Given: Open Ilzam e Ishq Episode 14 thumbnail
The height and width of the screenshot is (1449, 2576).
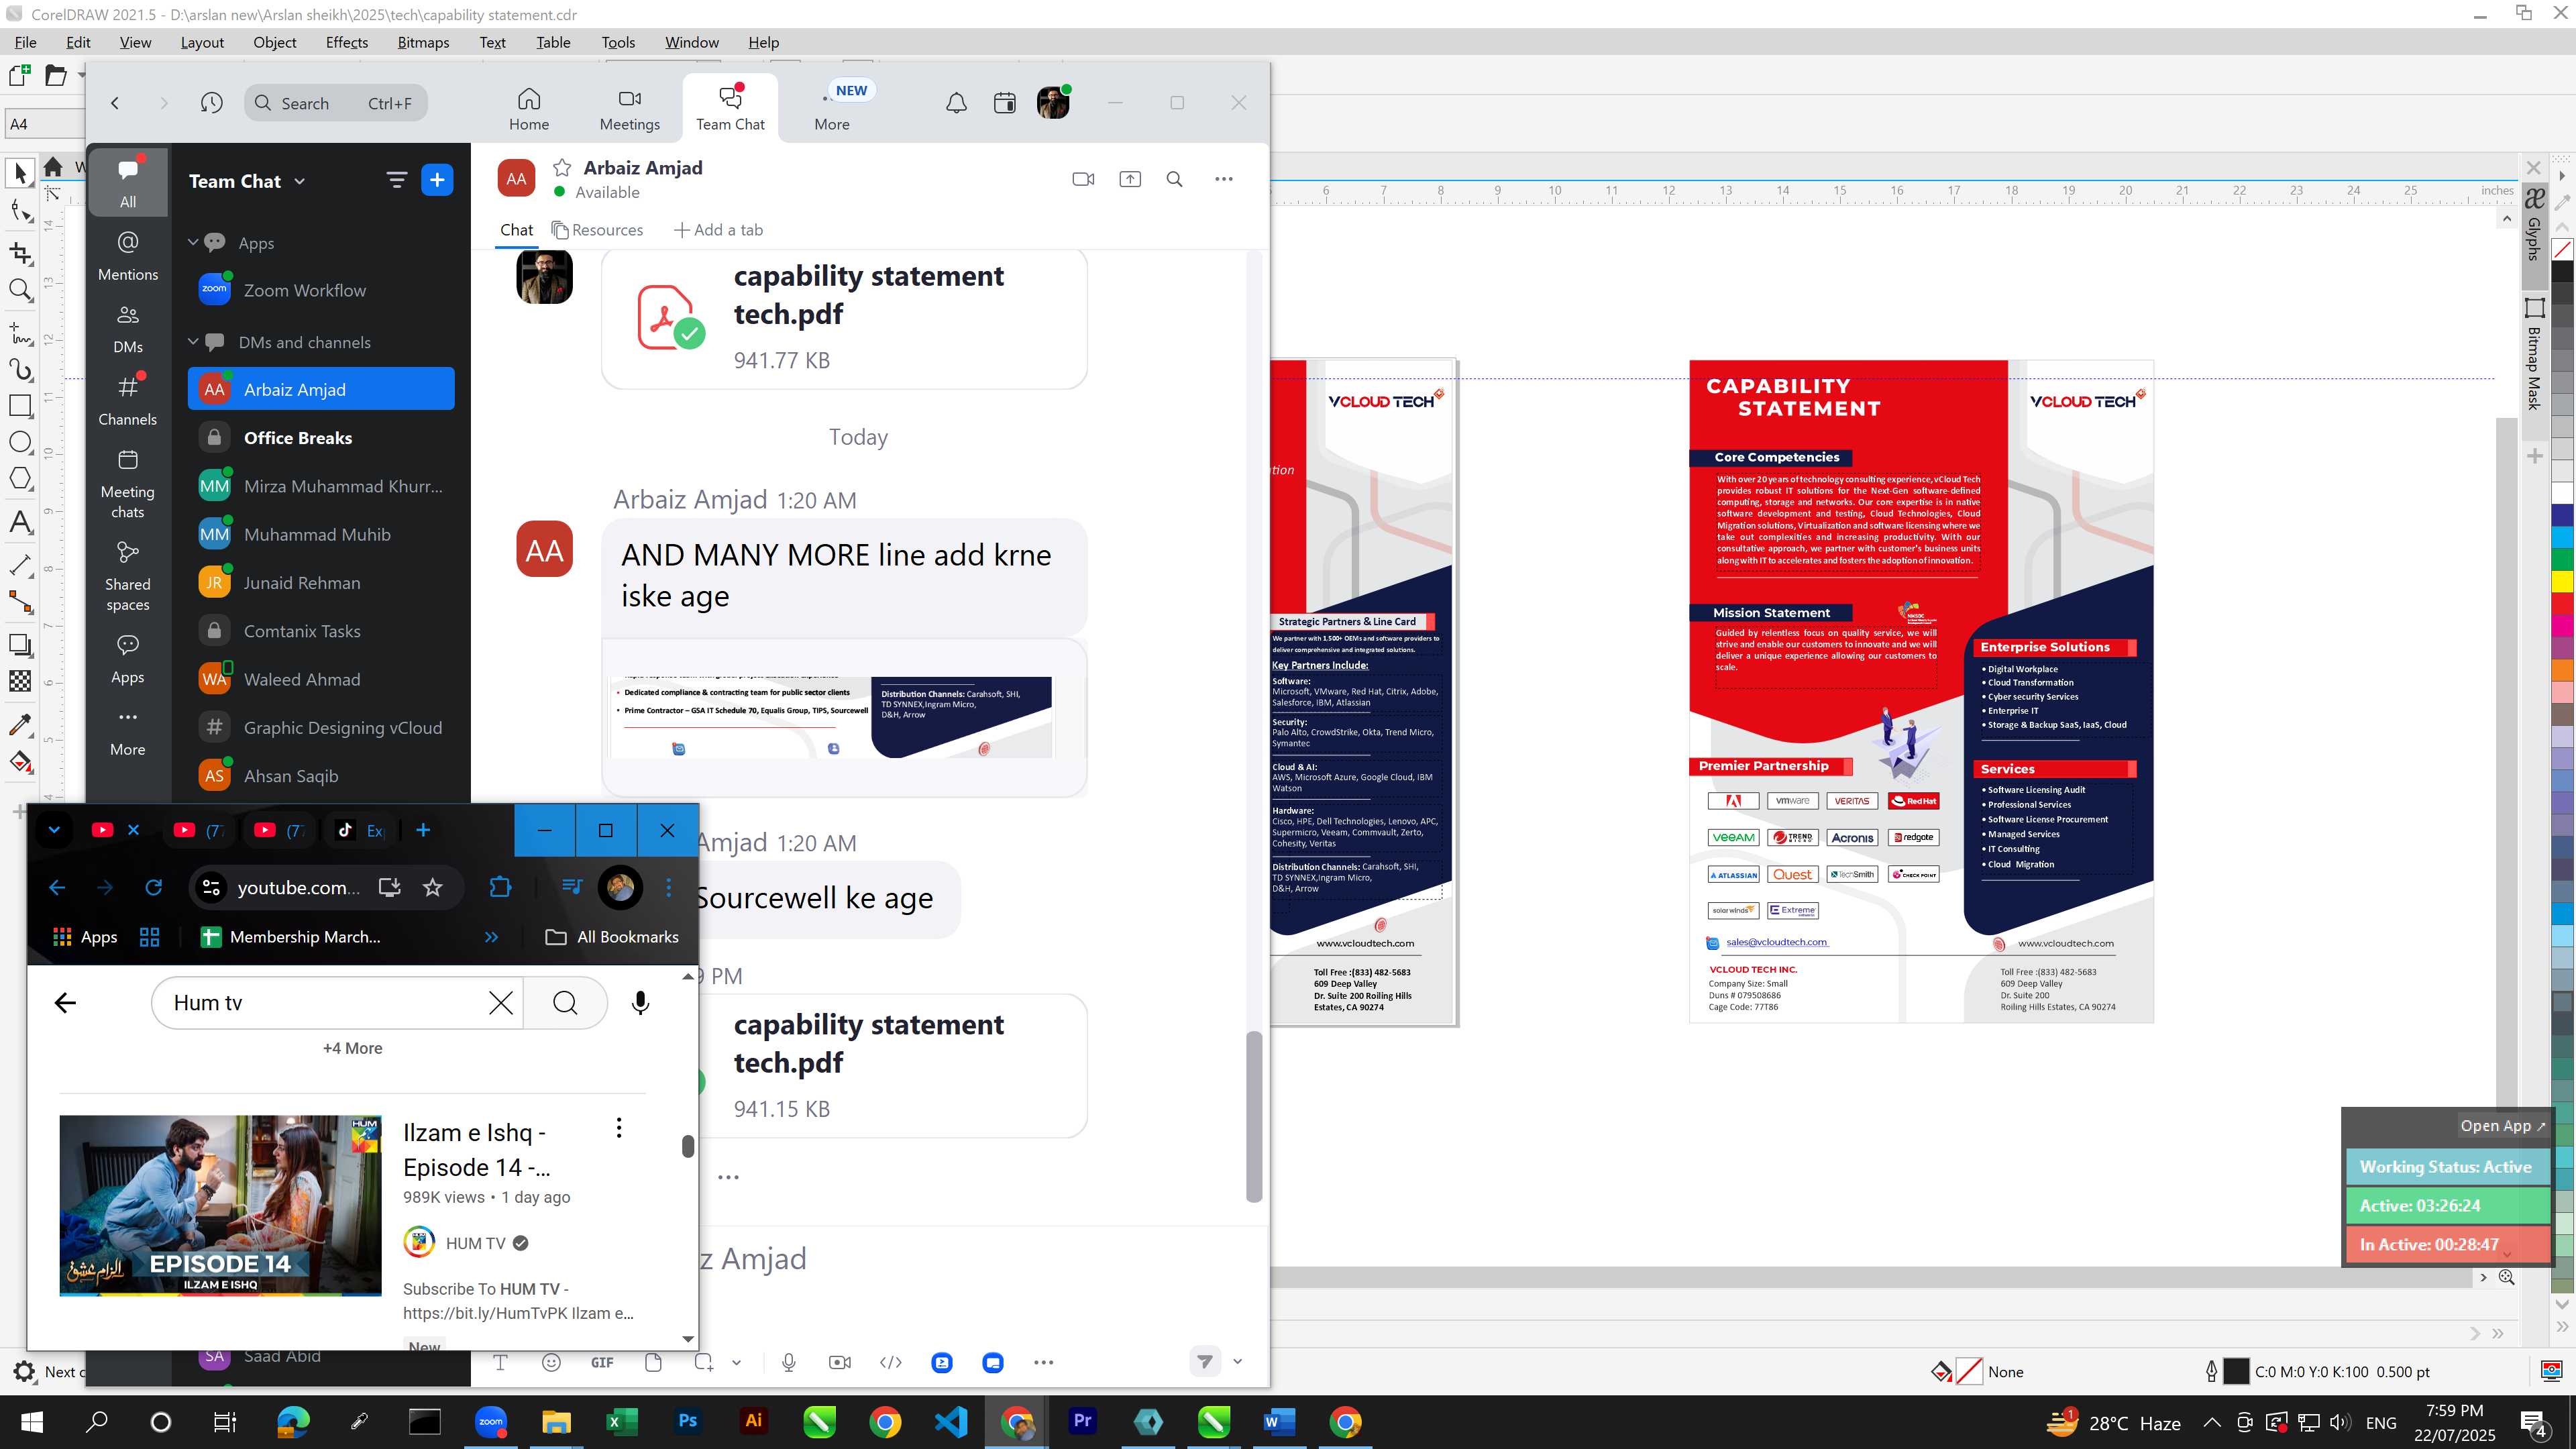Looking at the screenshot, I should tap(220, 1205).
